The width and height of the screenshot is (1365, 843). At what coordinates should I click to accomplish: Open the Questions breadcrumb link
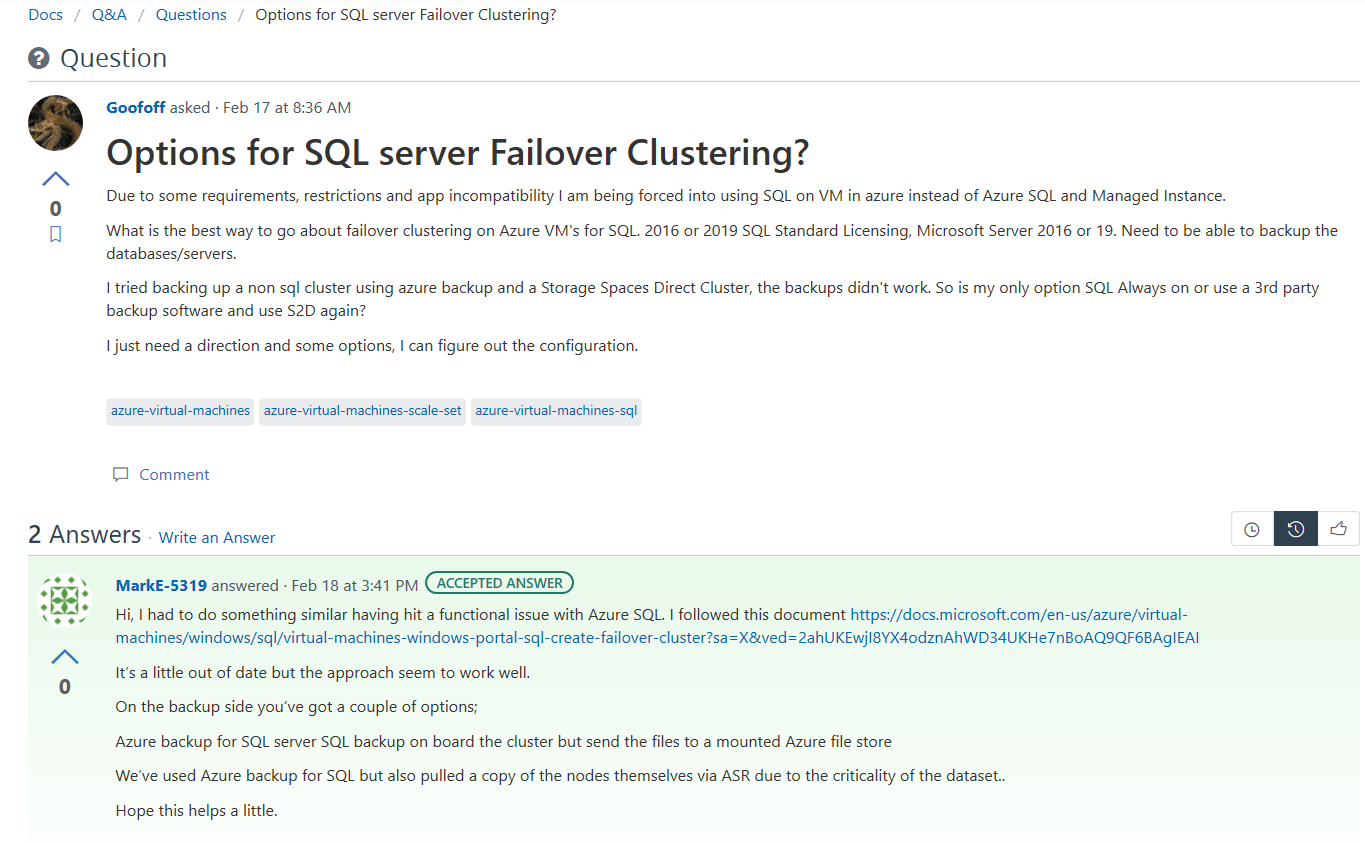pyautogui.click(x=191, y=15)
